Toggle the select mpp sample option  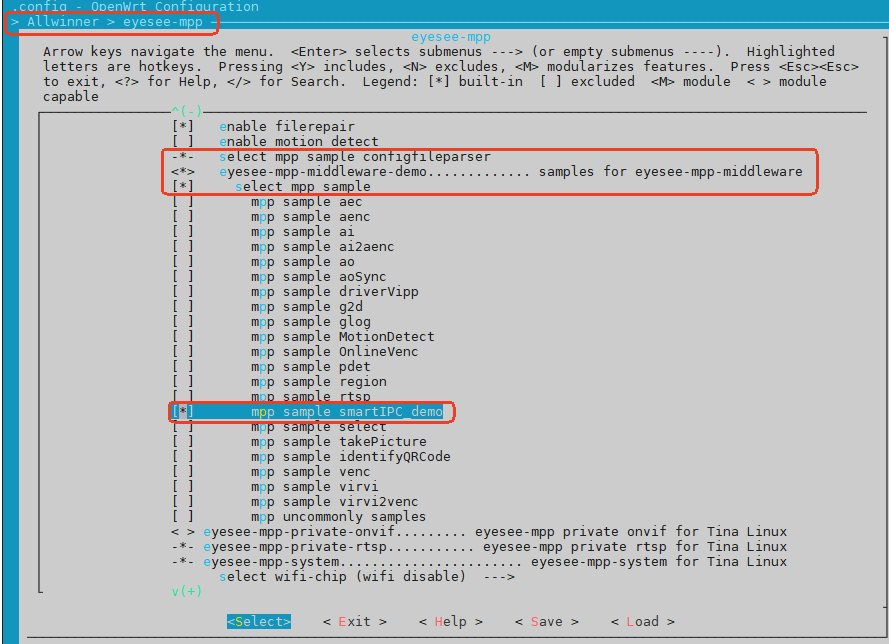[x=183, y=187]
